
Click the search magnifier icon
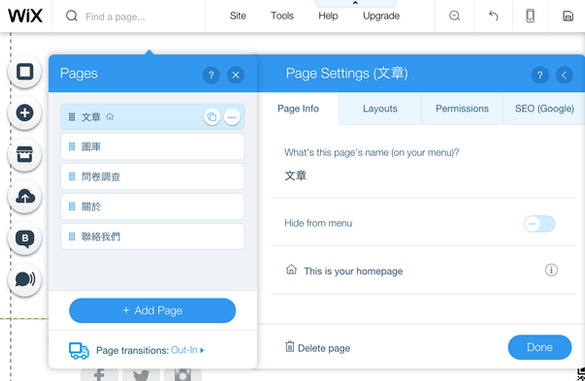click(72, 16)
